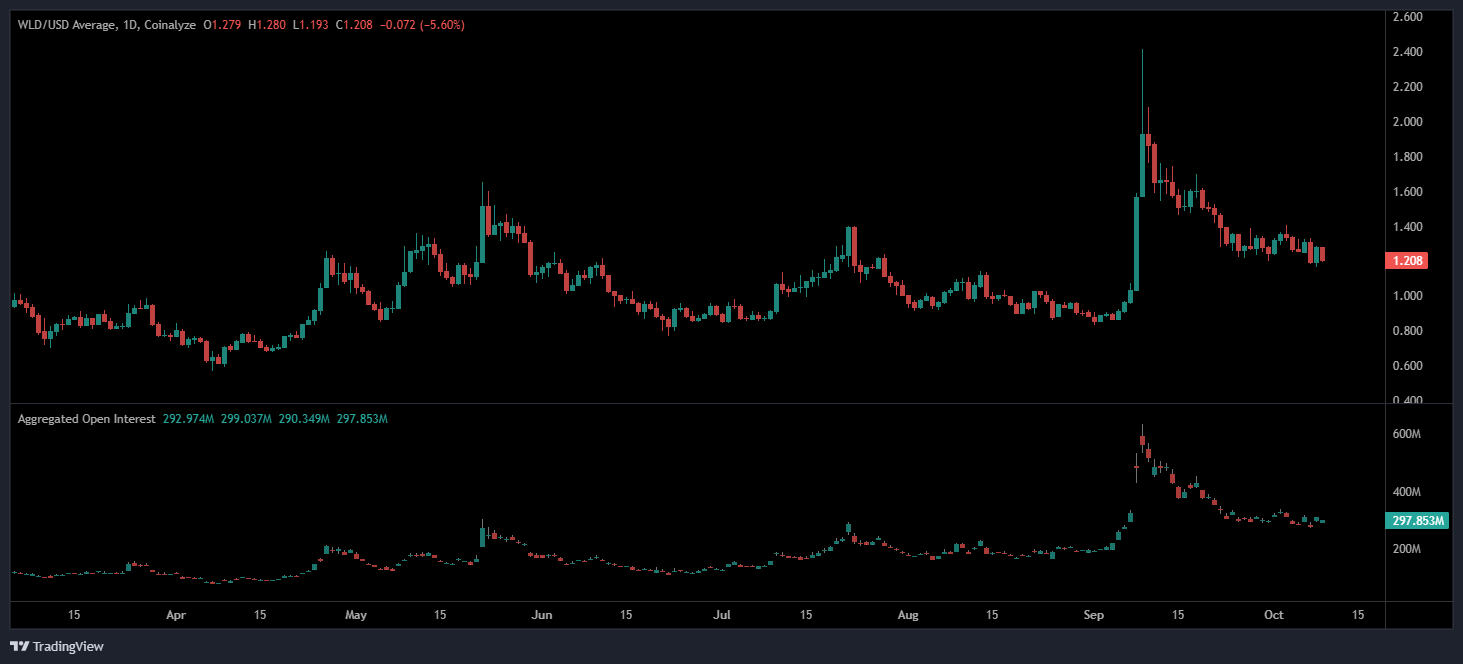Click the 2.400 price scale label
This screenshot has height=664, width=1463.
[x=1407, y=52]
